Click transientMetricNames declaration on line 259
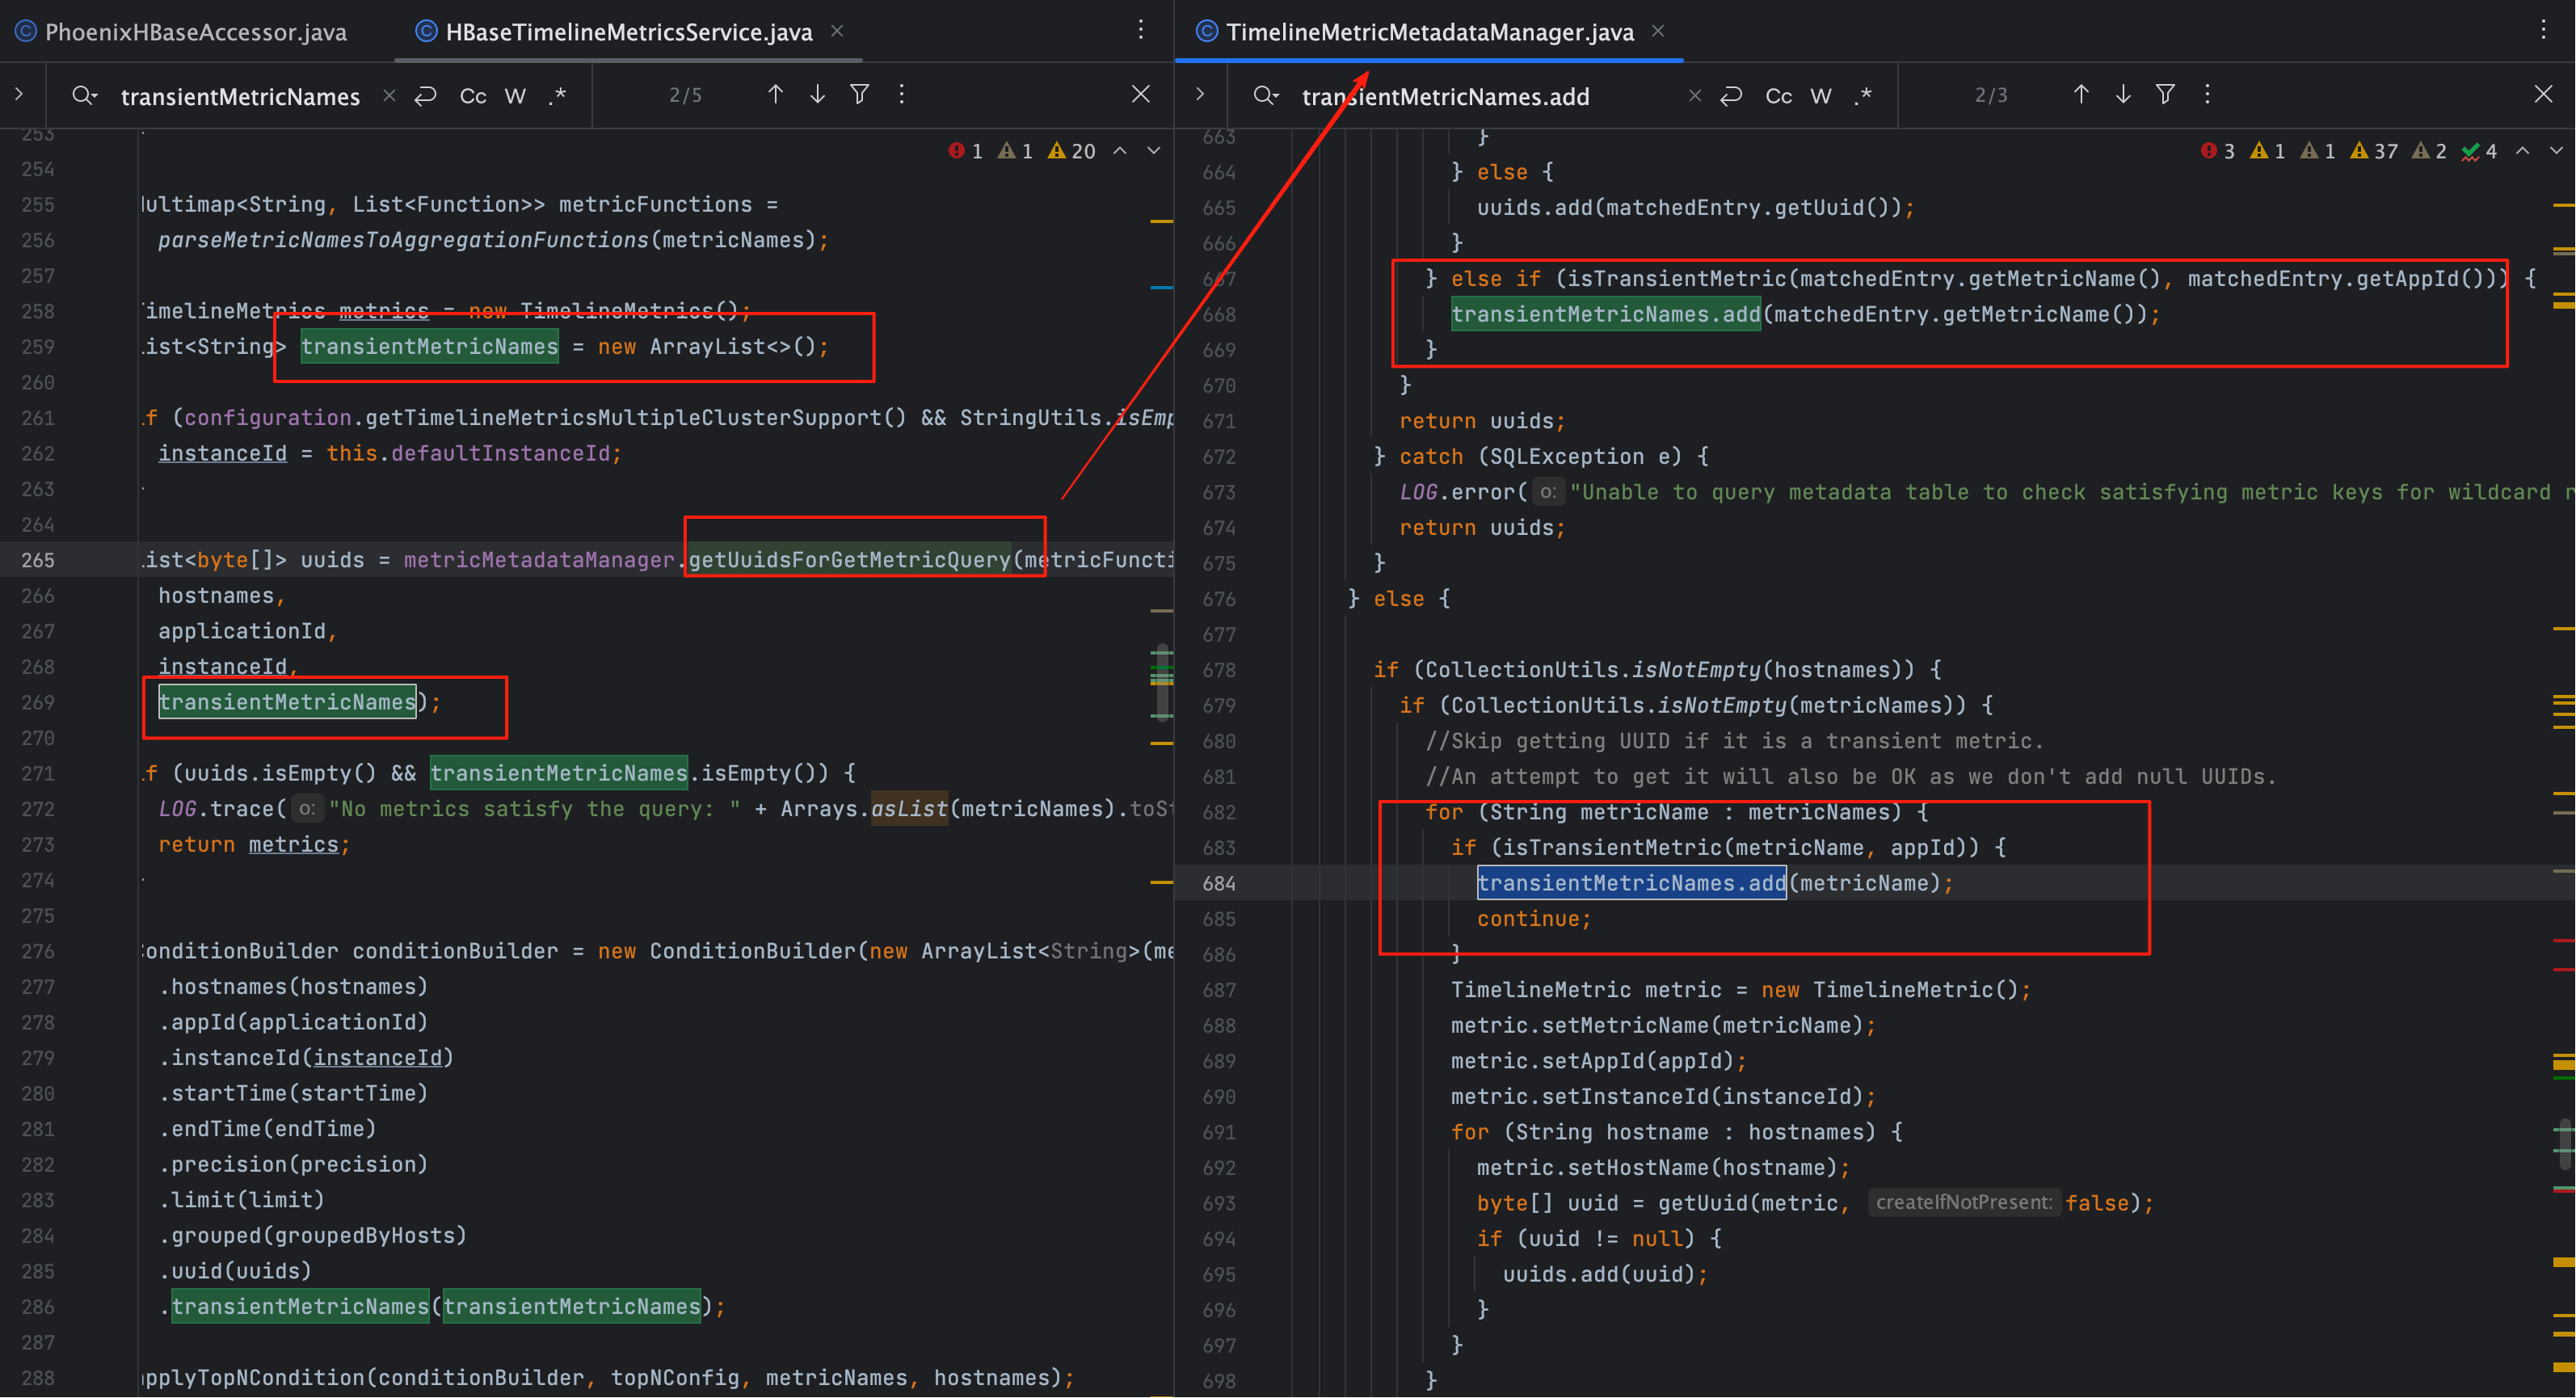 coord(429,347)
